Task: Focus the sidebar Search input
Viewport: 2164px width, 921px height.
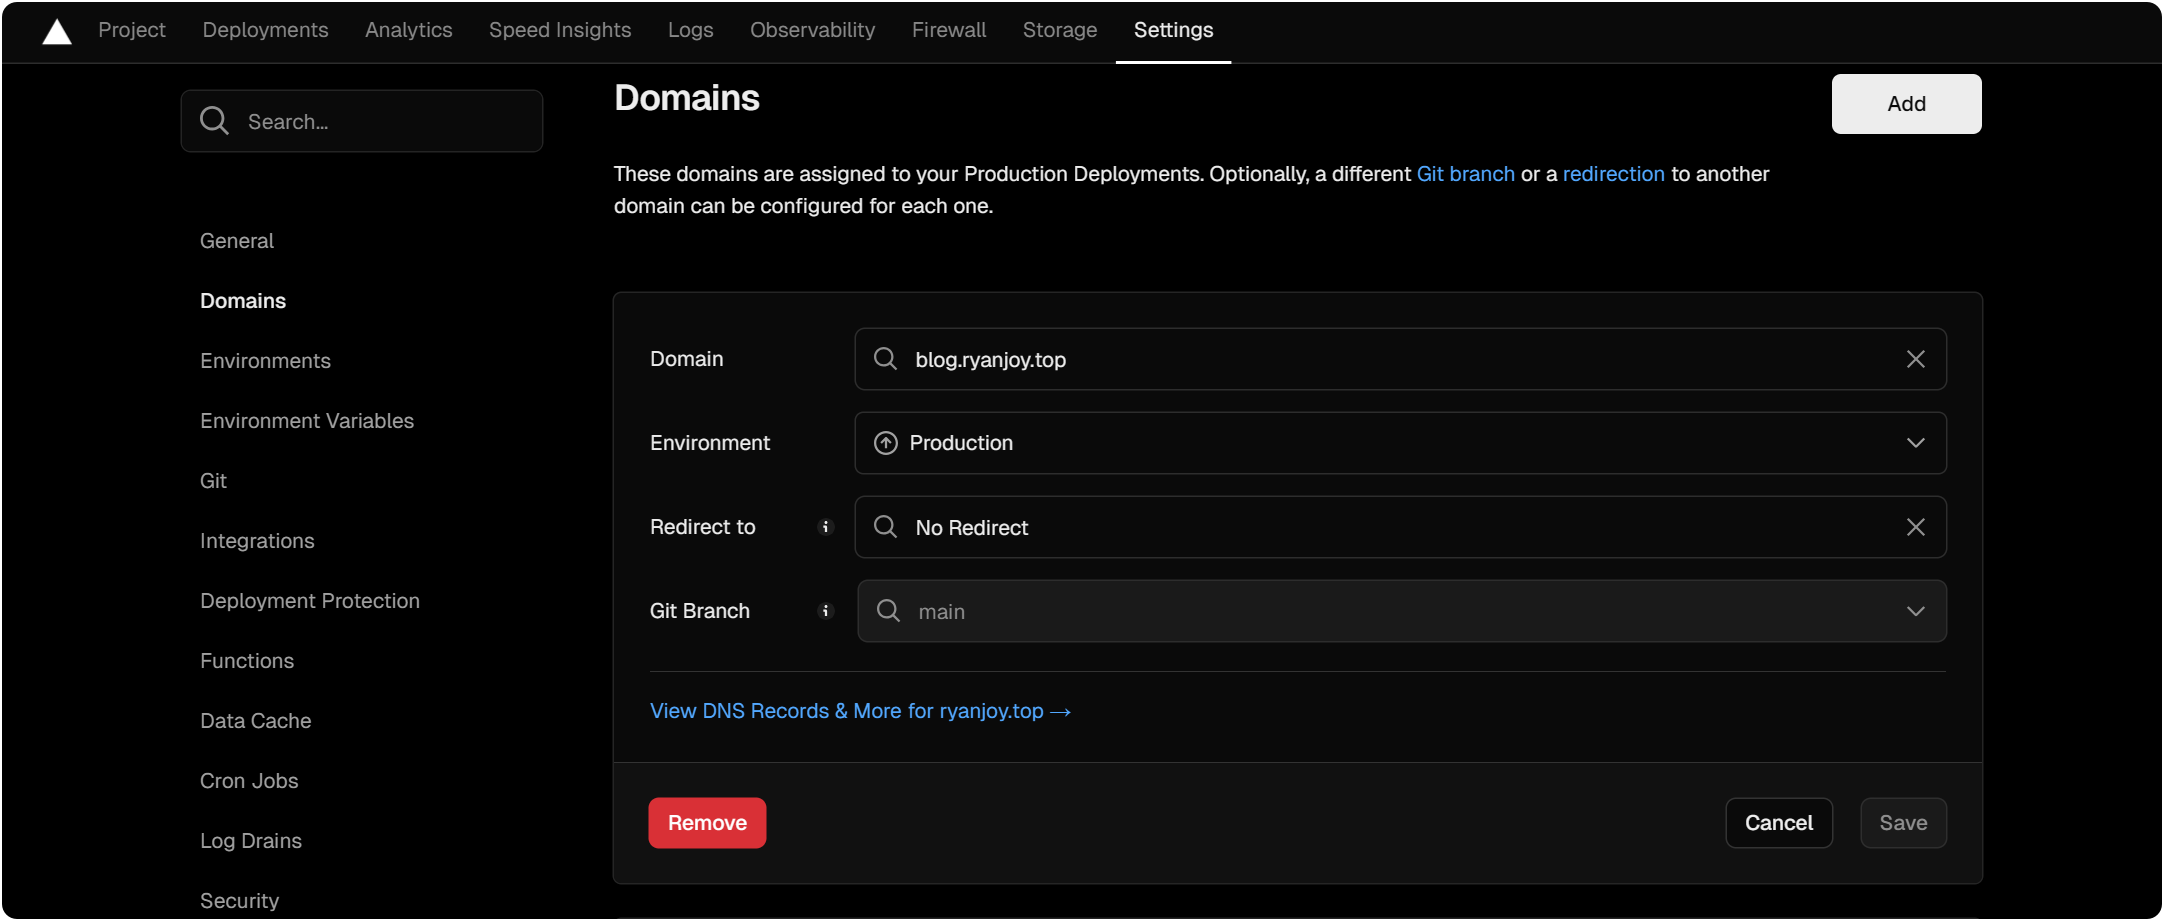Action: click(x=385, y=122)
